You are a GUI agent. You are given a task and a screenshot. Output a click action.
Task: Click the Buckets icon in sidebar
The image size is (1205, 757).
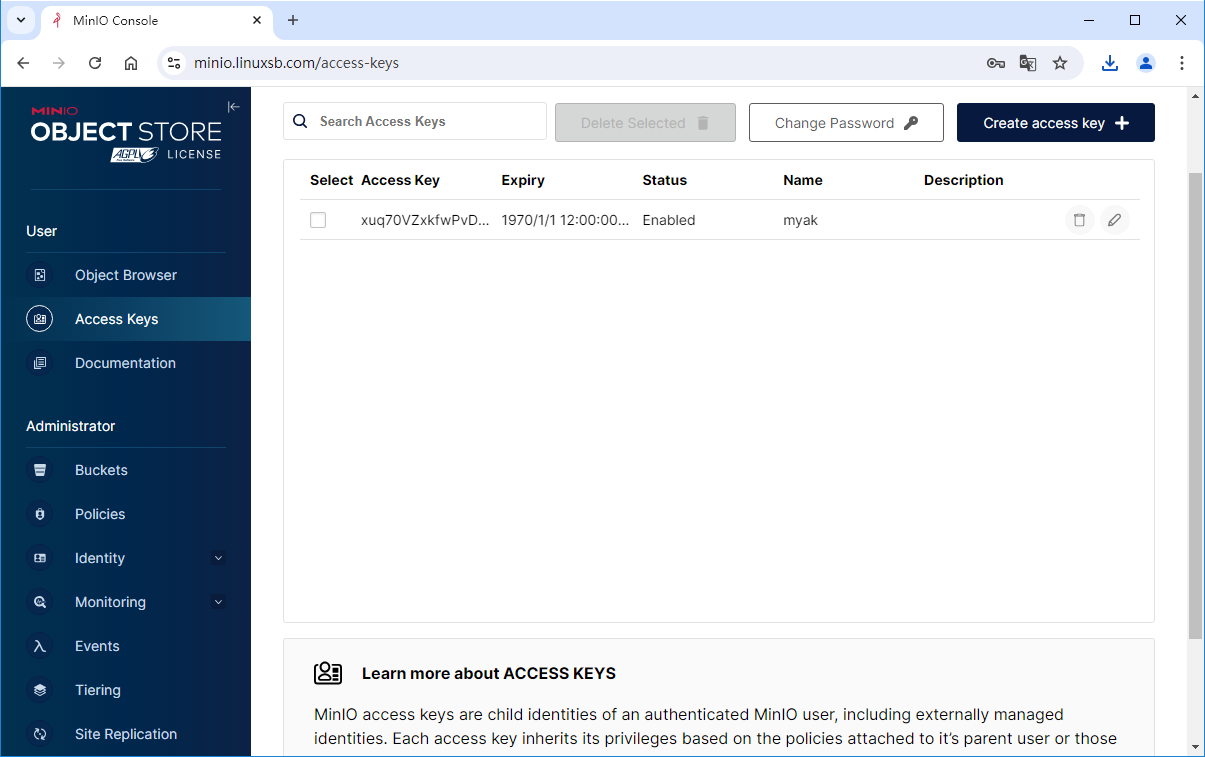point(39,470)
